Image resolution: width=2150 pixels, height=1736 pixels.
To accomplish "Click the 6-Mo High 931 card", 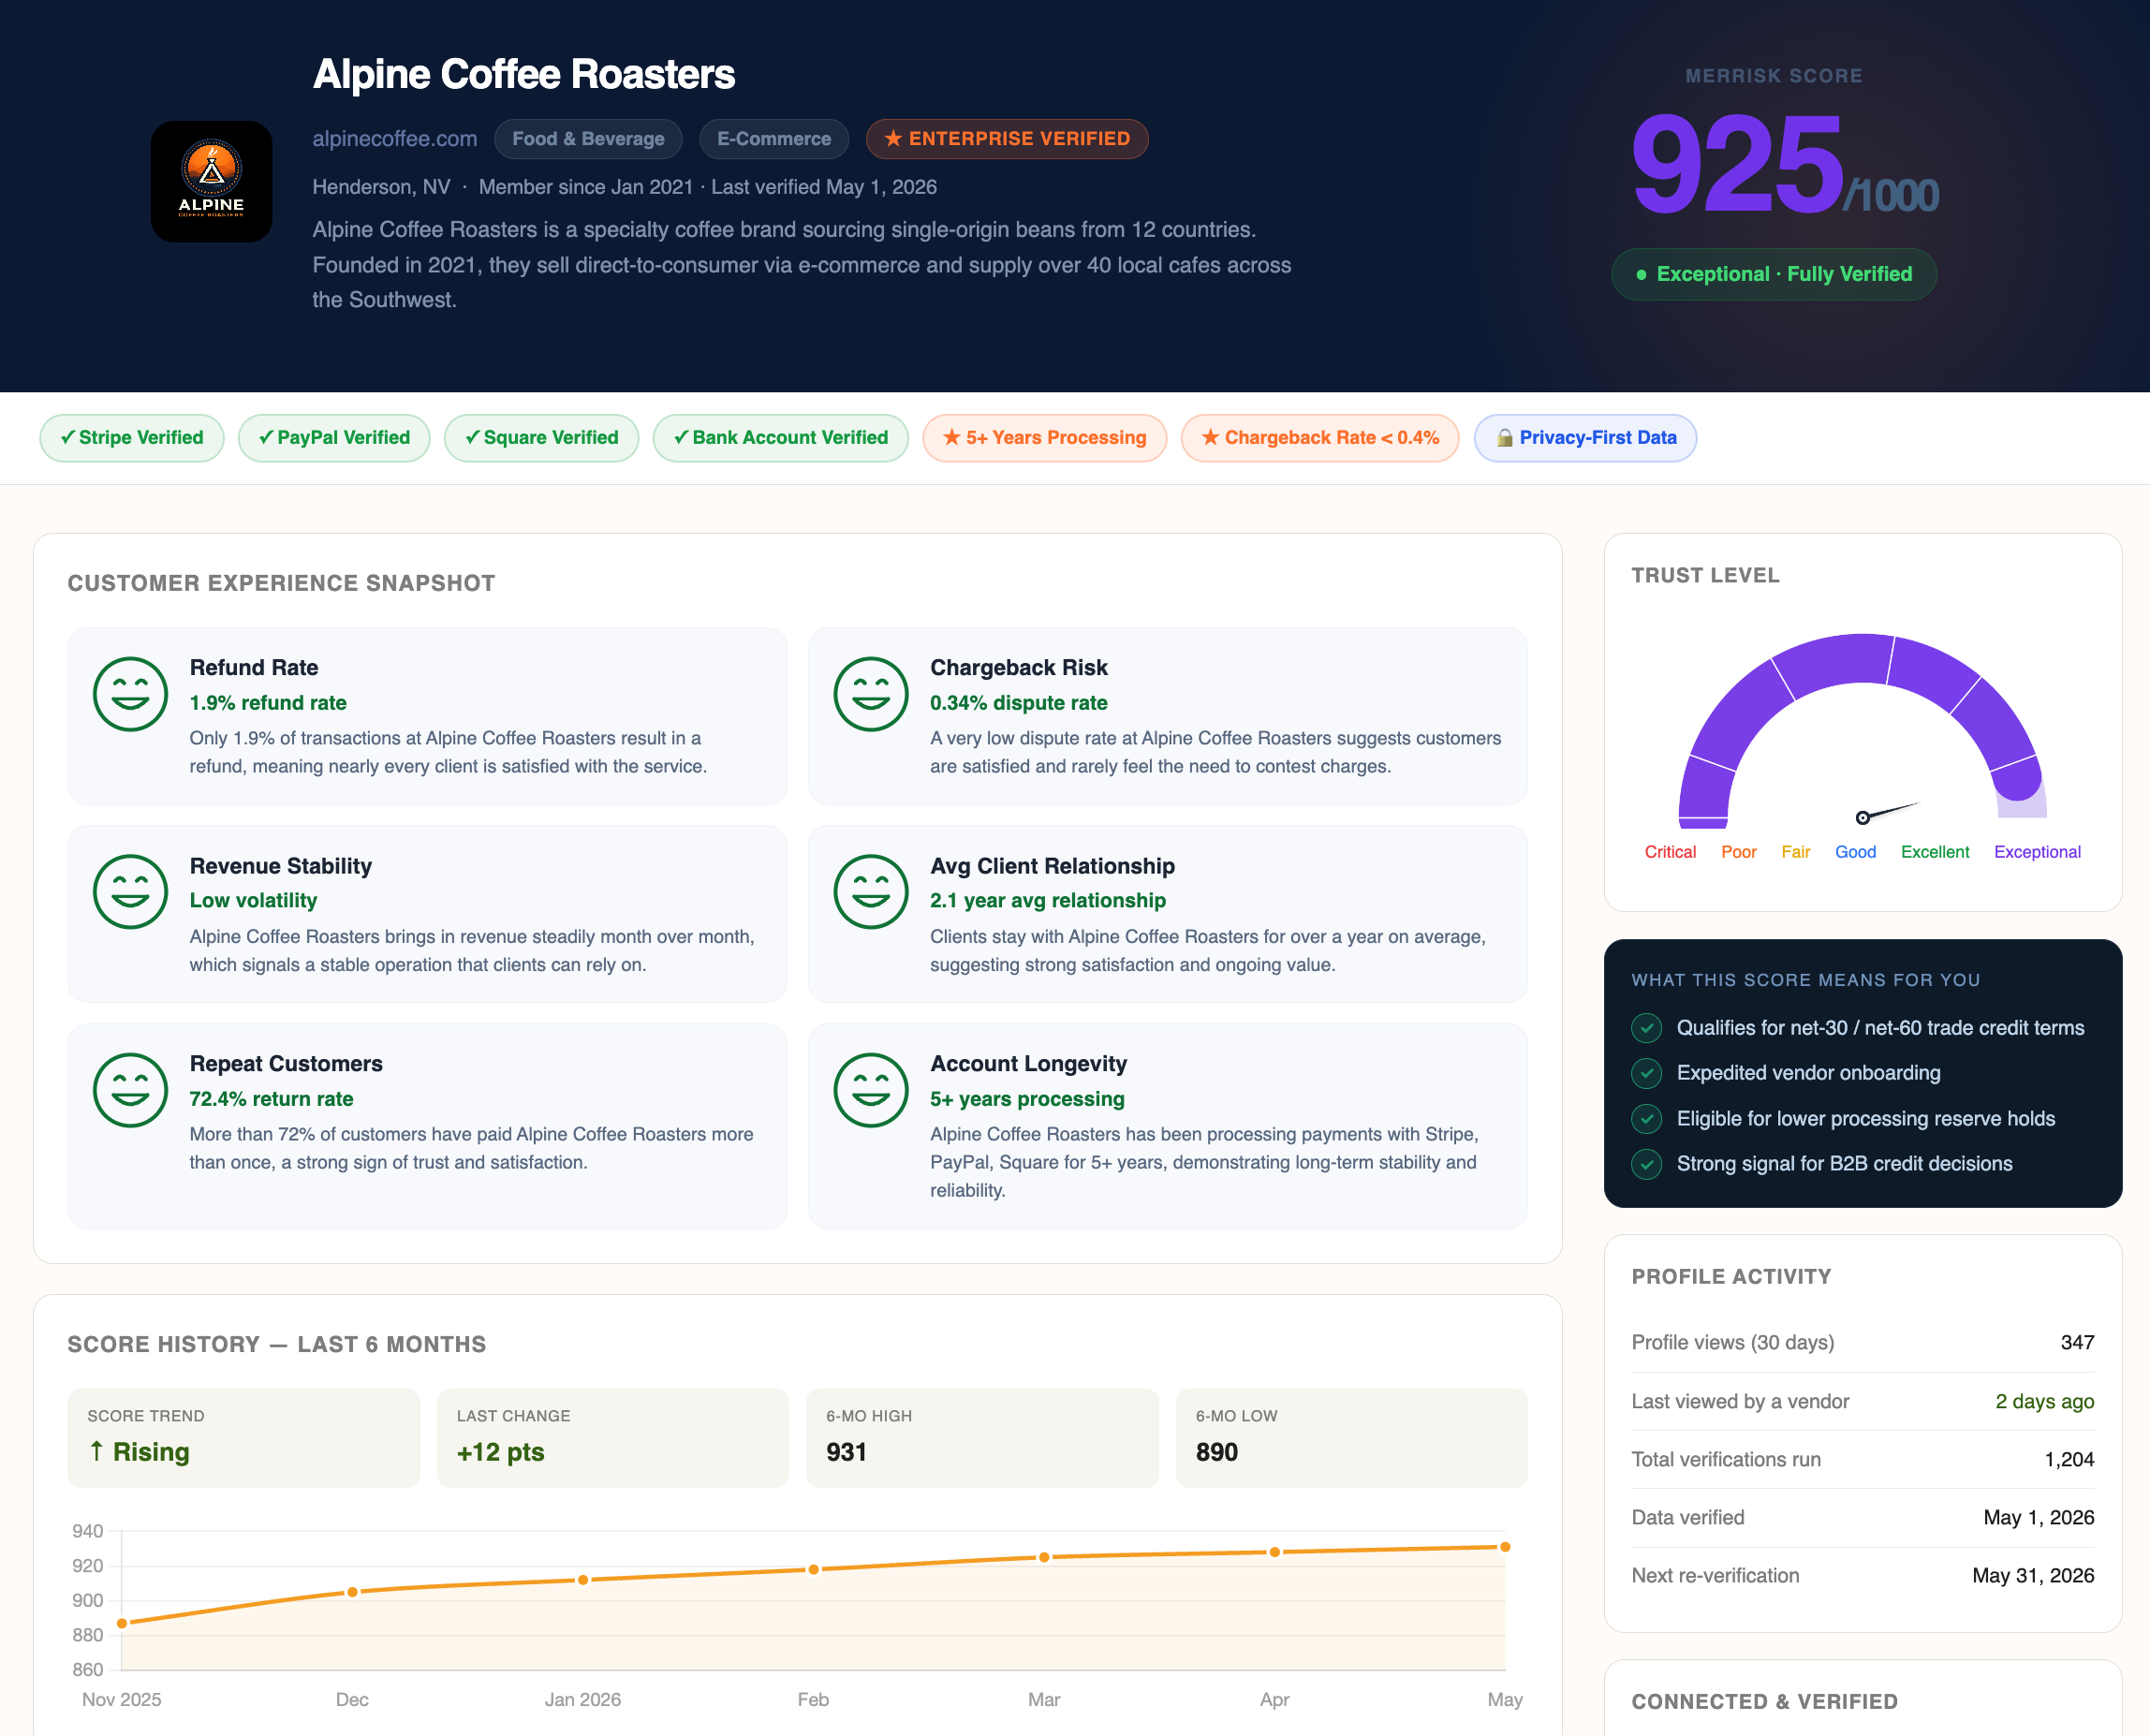I will (x=982, y=1438).
